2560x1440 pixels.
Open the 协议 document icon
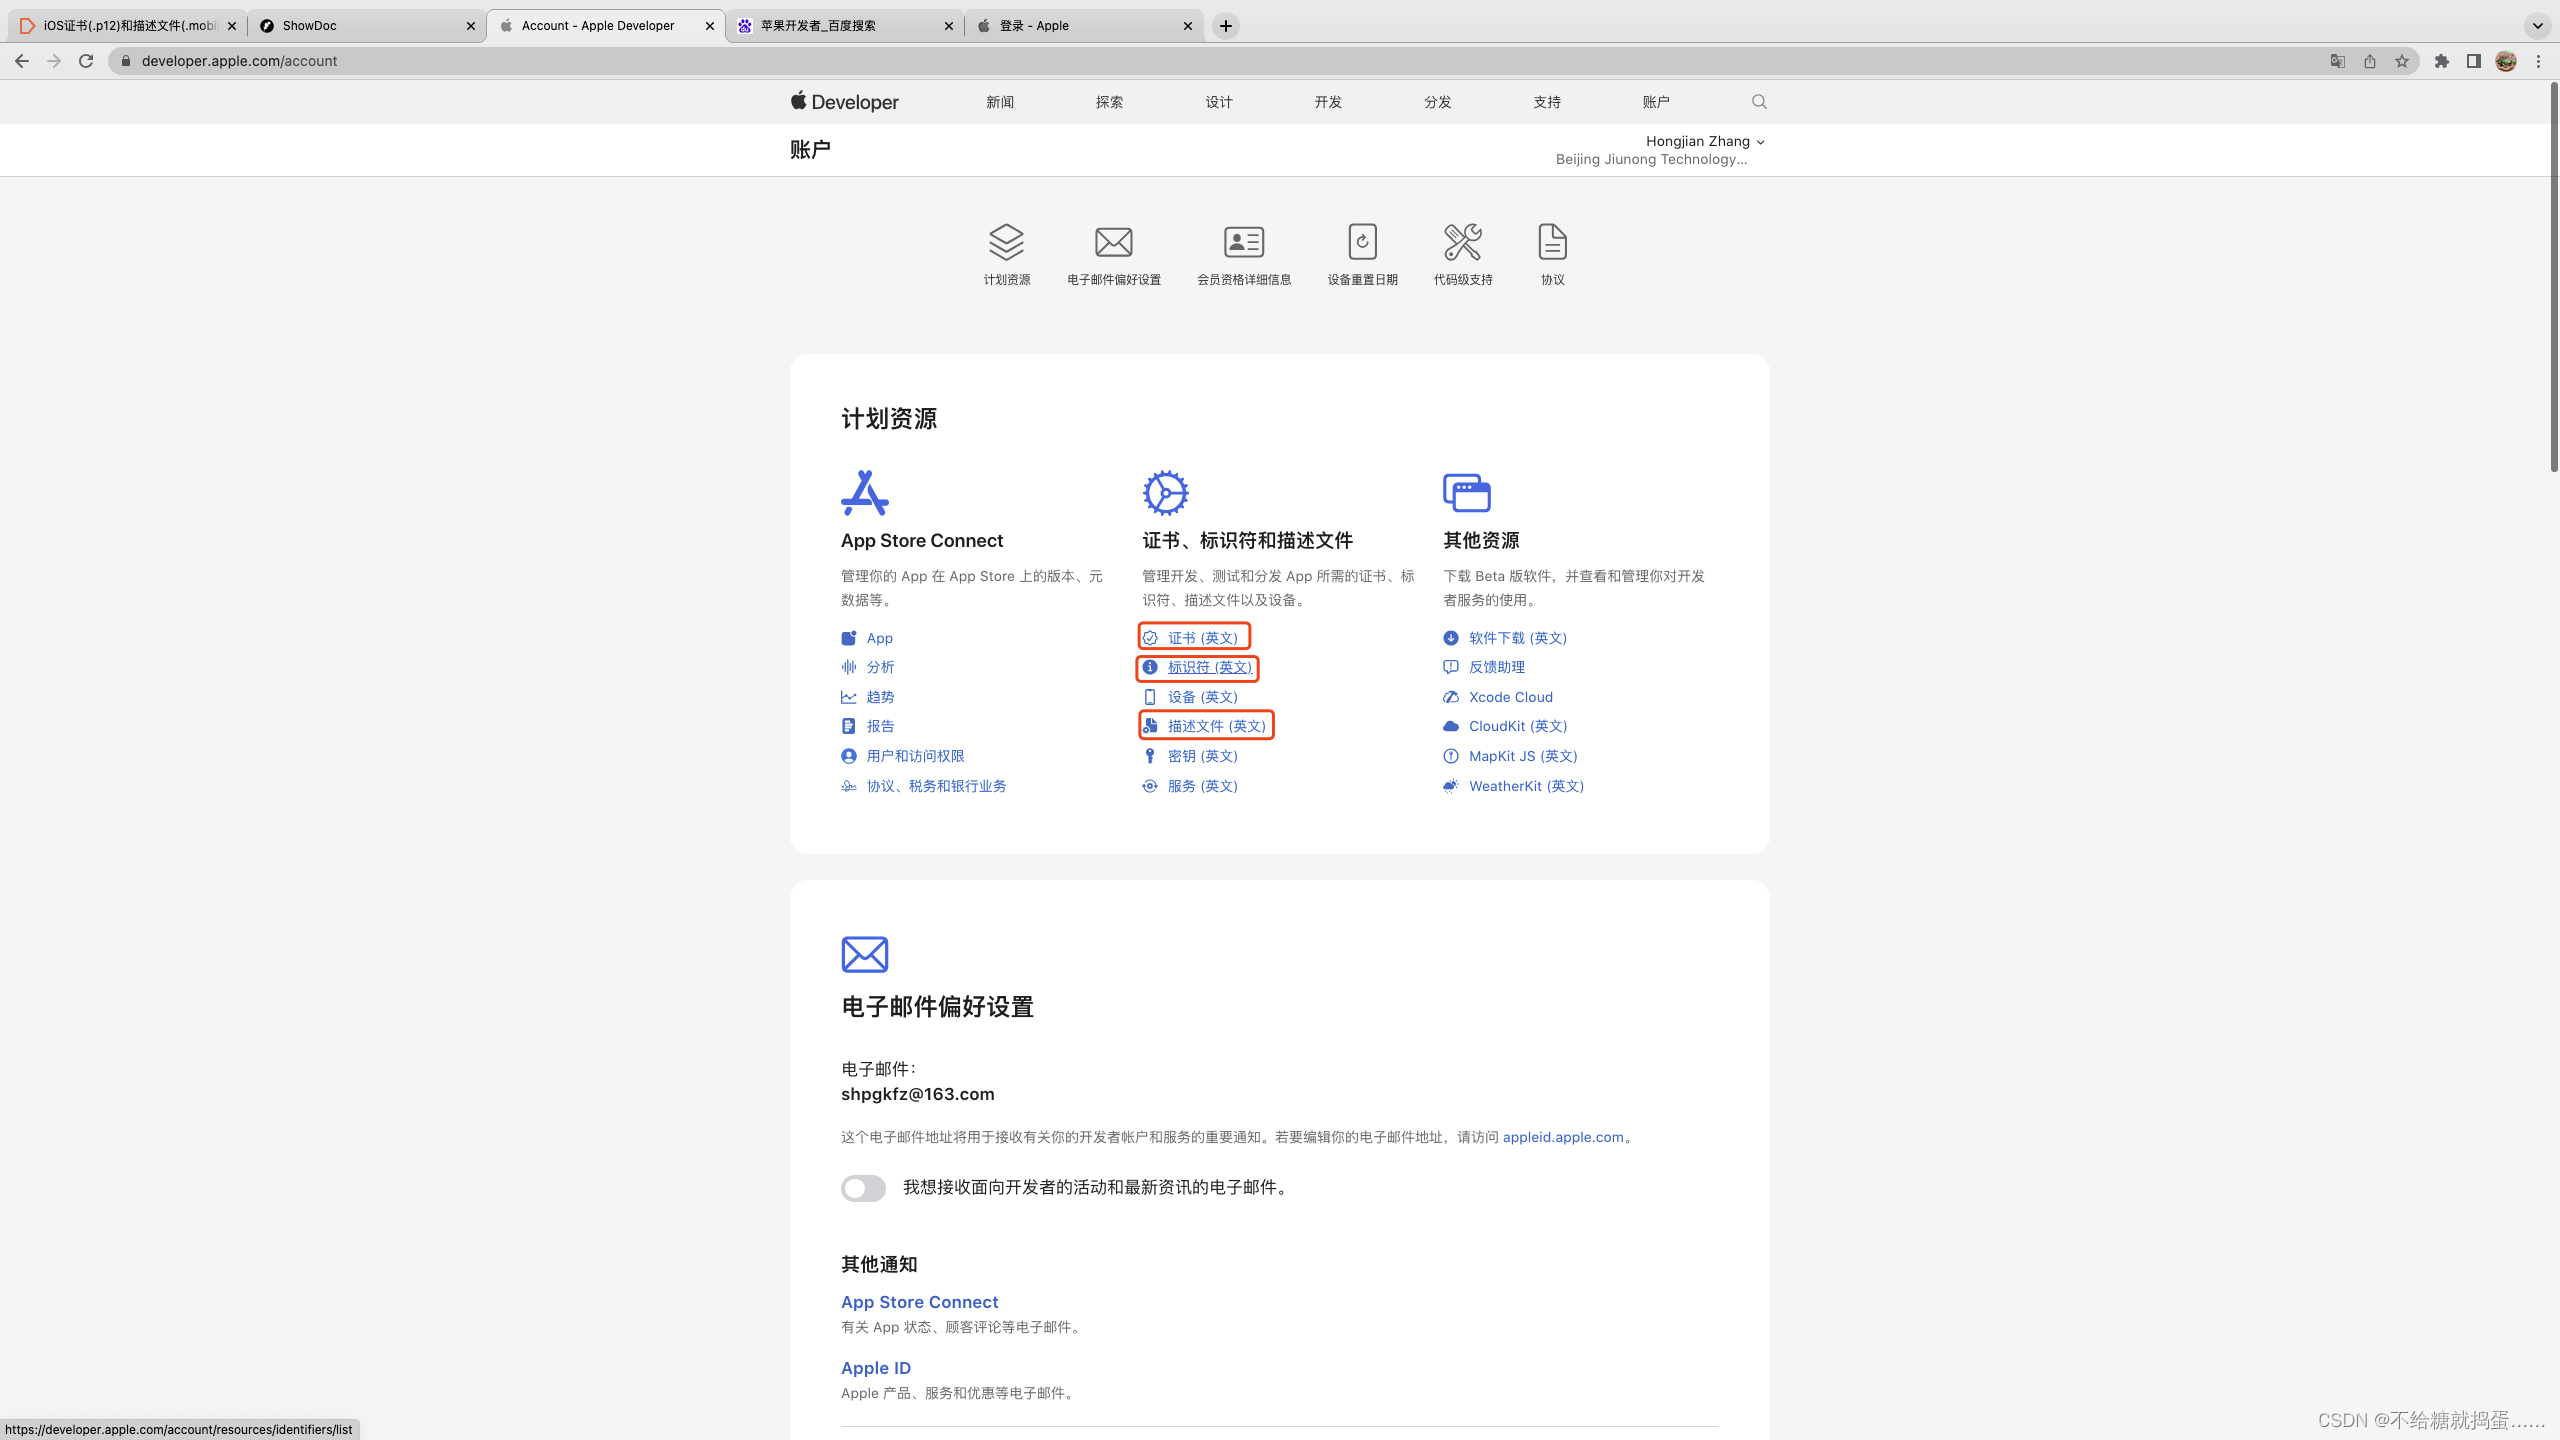pos(1552,242)
